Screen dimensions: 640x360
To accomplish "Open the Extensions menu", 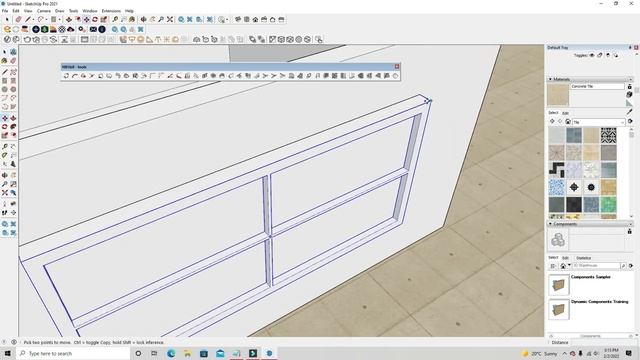I will (x=111, y=11).
